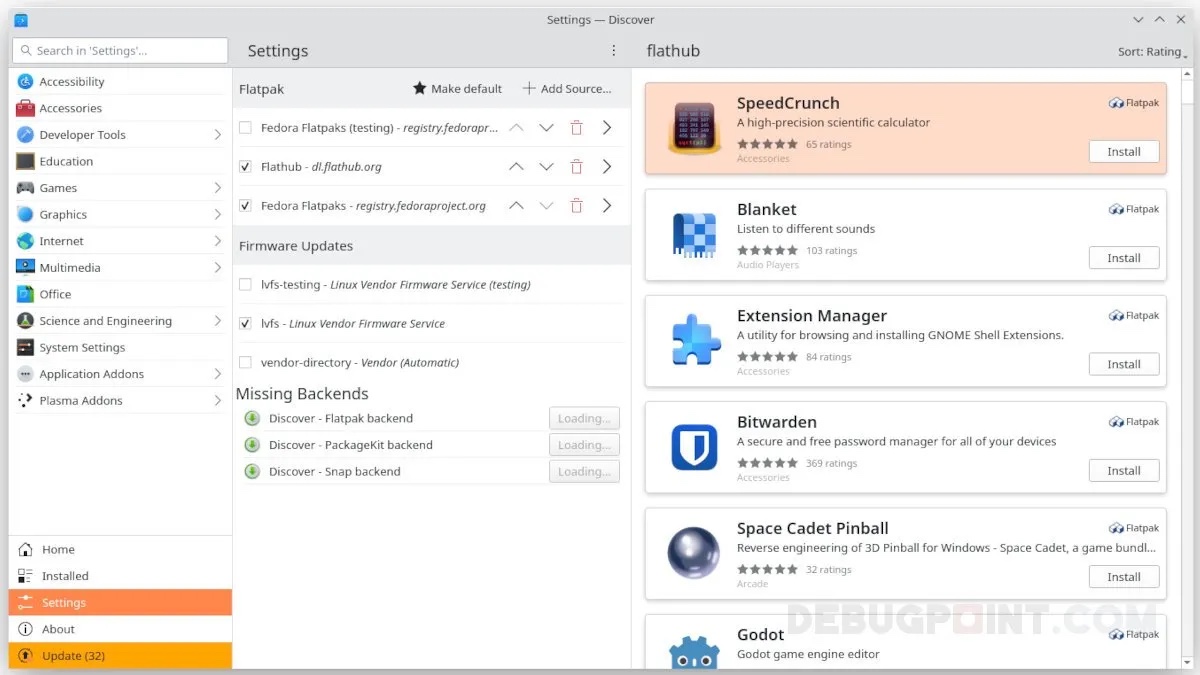This screenshot has height=675, width=1200.
Task: Delete the Flathub source using its trash icon
Action: (x=576, y=166)
